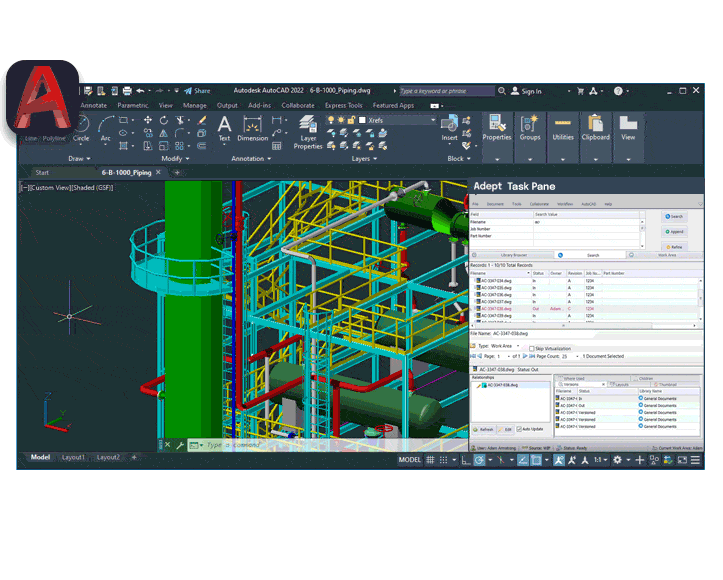Toggle snap mode in status bar
This screenshot has height=580, width=723.
pos(443,460)
